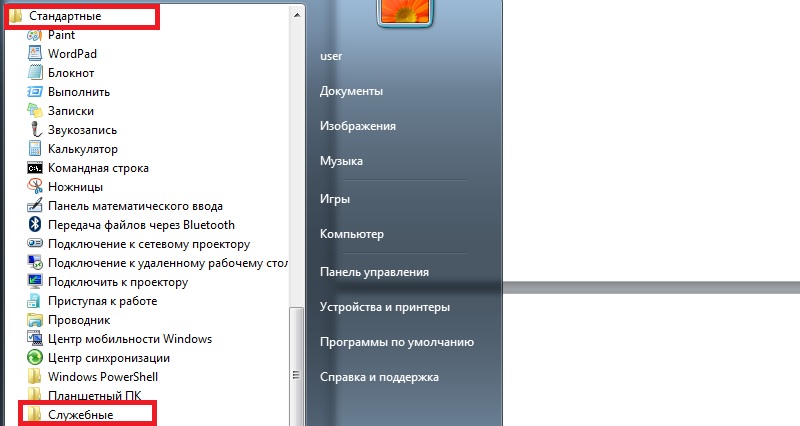The image size is (800, 426).
Task: Launch Командная строка console icon
Action: pyautogui.click(x=35, y=168)
